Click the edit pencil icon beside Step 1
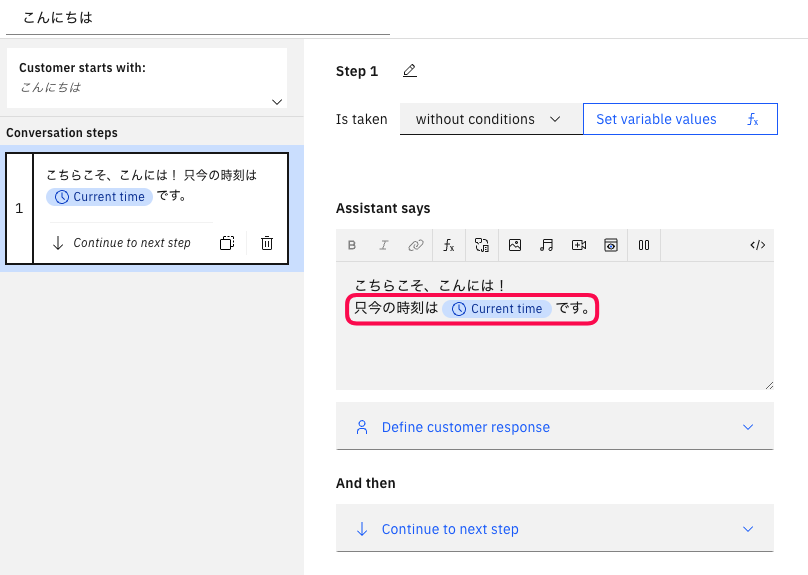The image size is (808, 575). [x=410, y=71]
